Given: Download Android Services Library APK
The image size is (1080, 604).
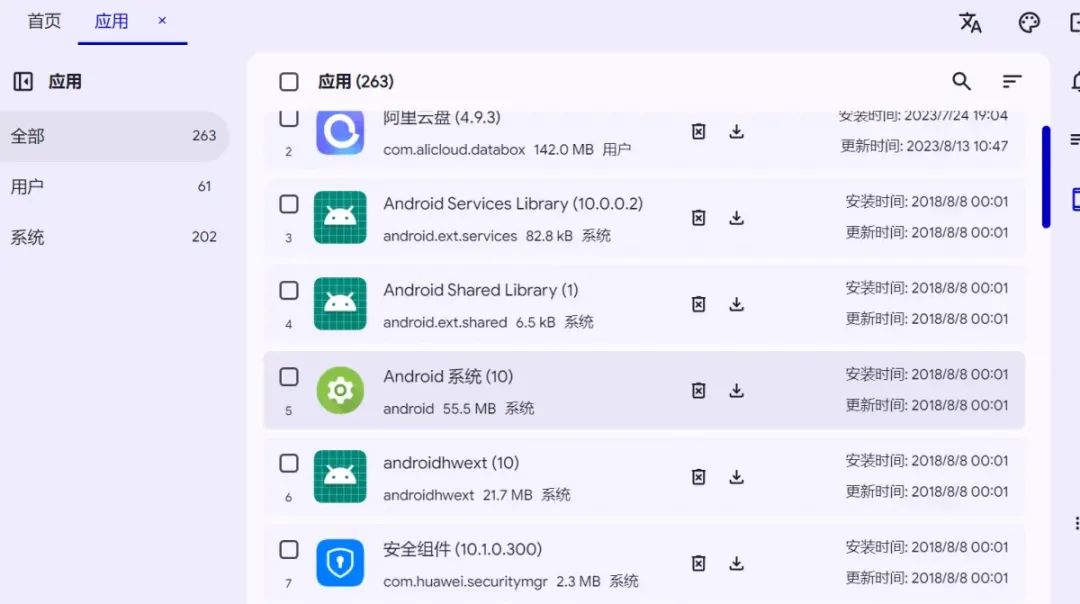Looking at the screenshot, I should (736, 218).
